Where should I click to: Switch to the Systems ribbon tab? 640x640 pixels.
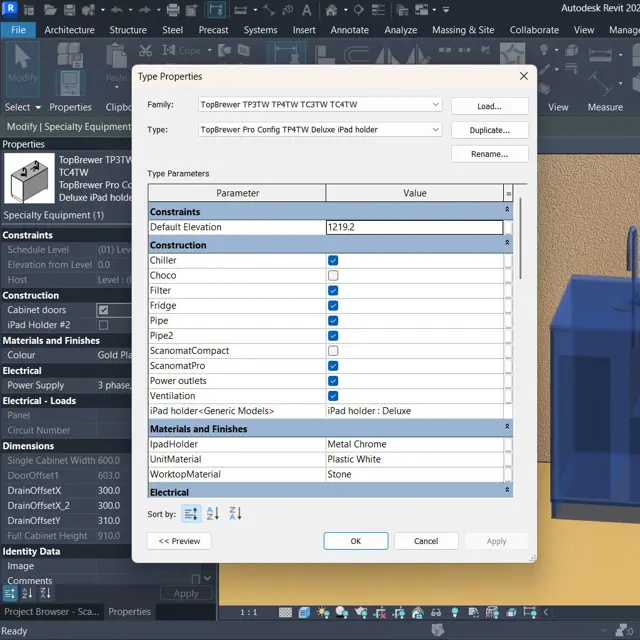pos(260,30)
